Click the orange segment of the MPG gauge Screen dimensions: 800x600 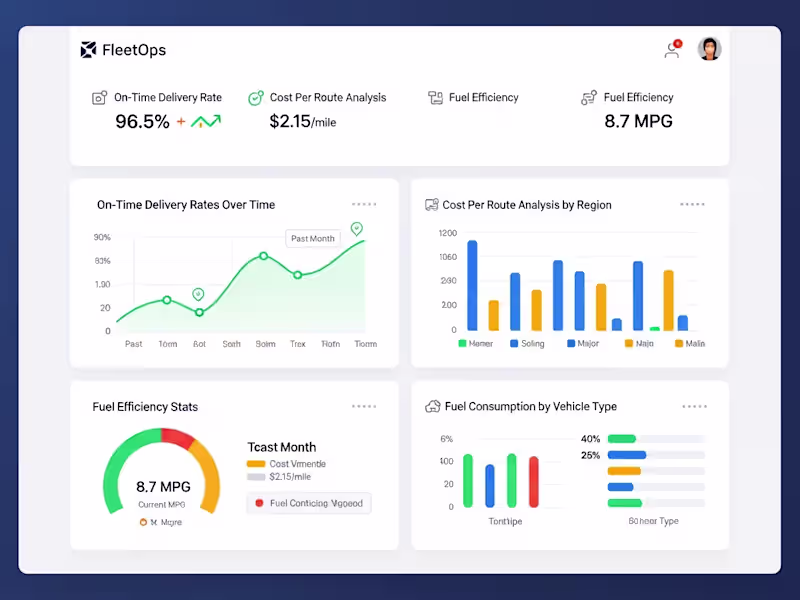(208, 474)
